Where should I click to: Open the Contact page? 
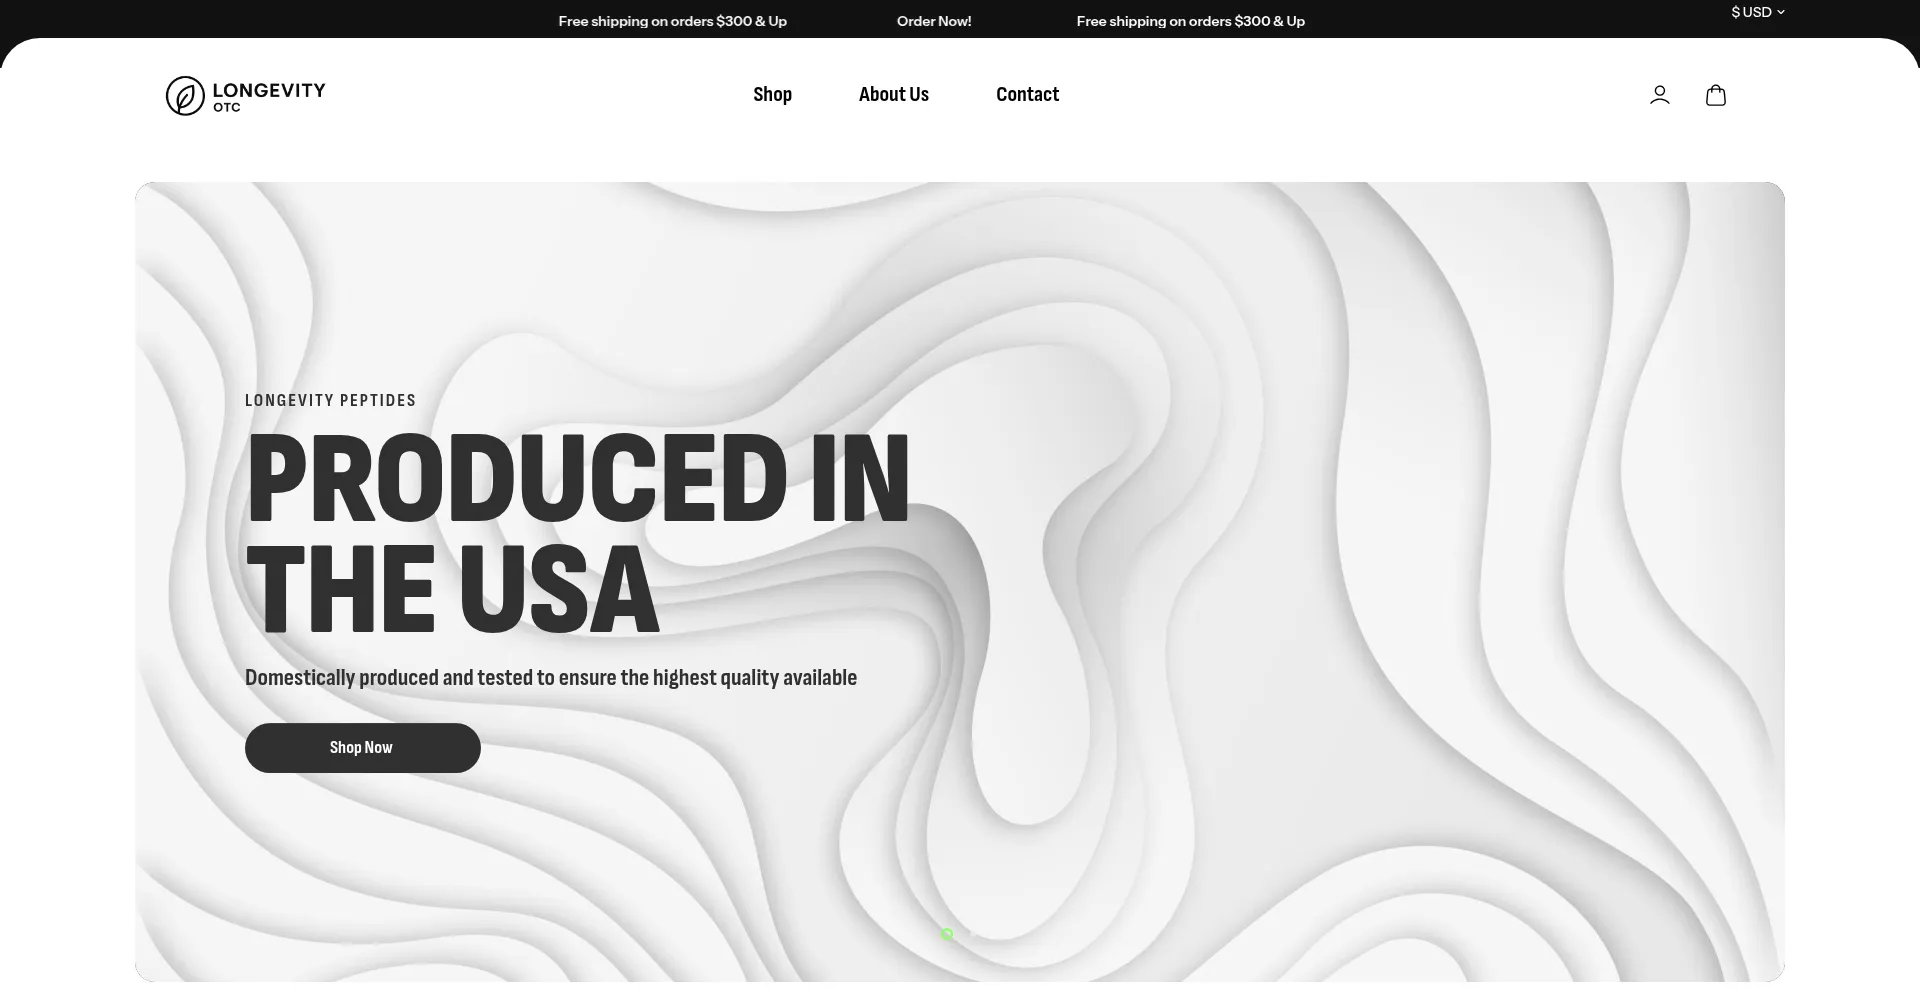click(x=1027, y=95)
